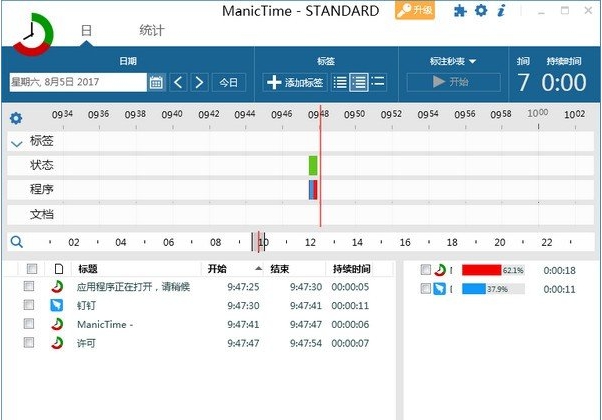
Task: Click duration 00:00:06 cell
Action: 350,324
